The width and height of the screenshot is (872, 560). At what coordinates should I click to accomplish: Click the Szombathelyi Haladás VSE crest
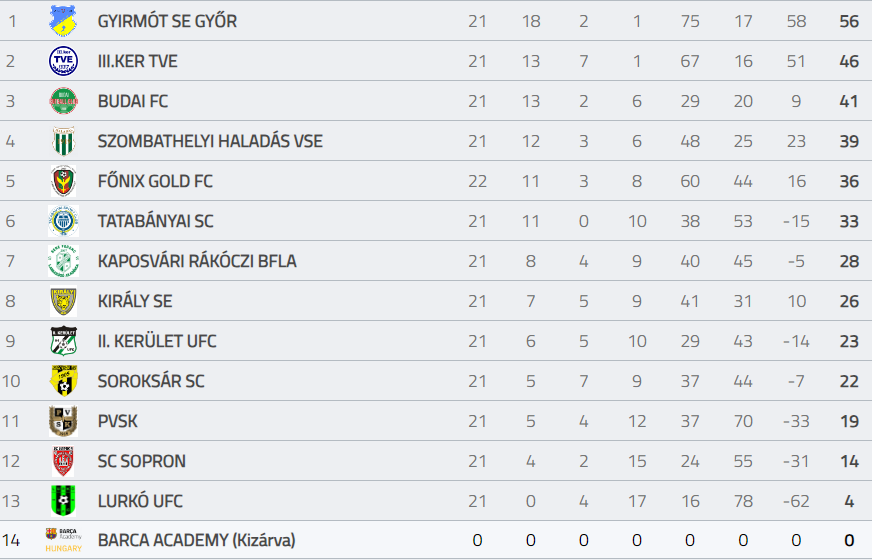63,141
